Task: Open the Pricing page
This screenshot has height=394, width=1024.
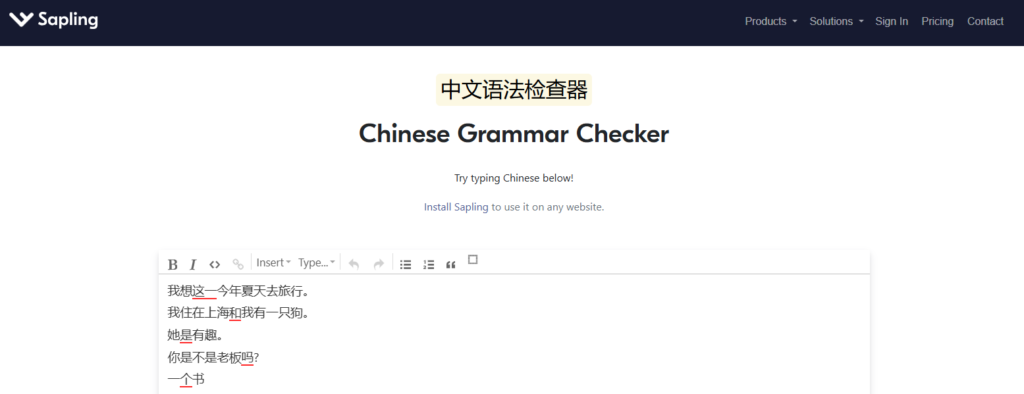Action: tap(937, 22)
